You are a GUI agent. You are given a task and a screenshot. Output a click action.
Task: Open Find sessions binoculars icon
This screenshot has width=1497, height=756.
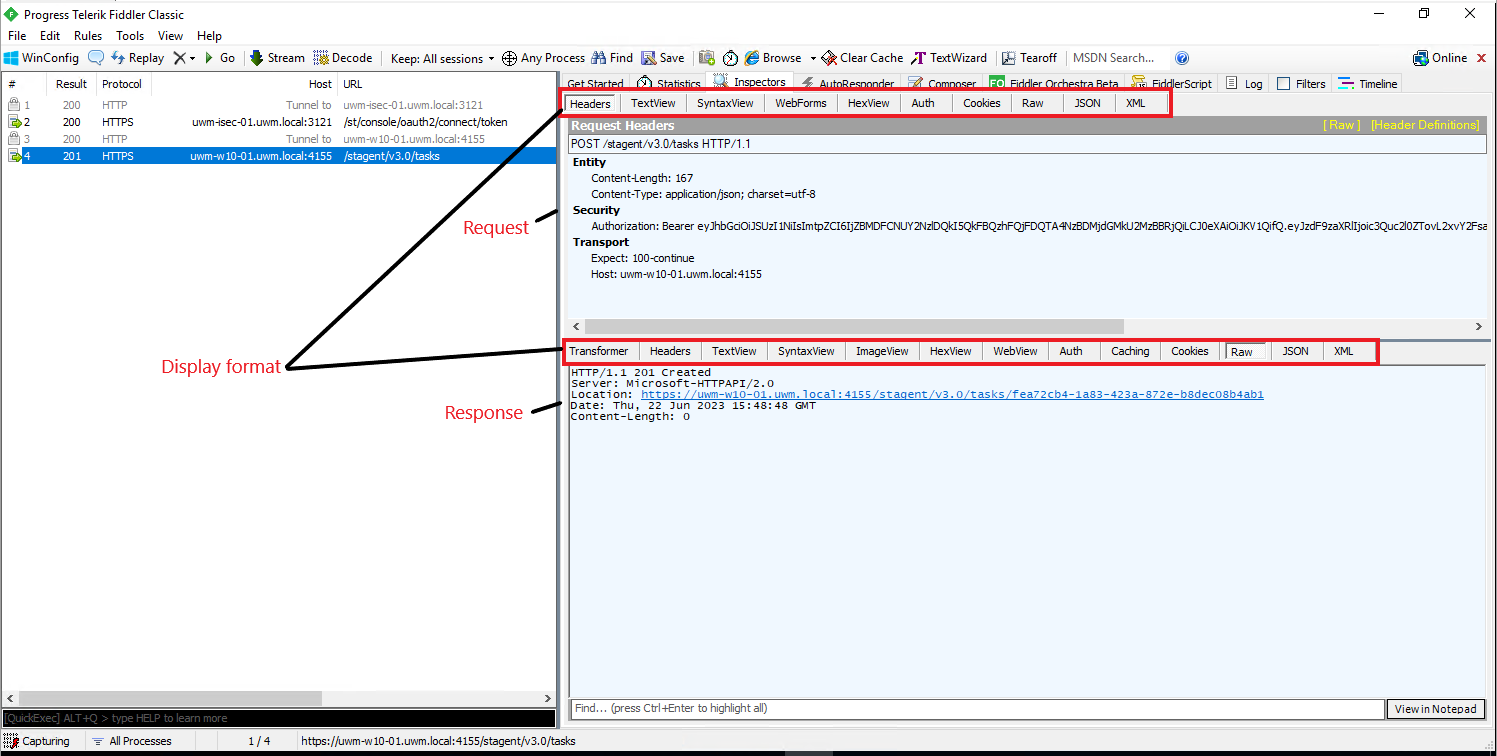click(x=599, y=58)
